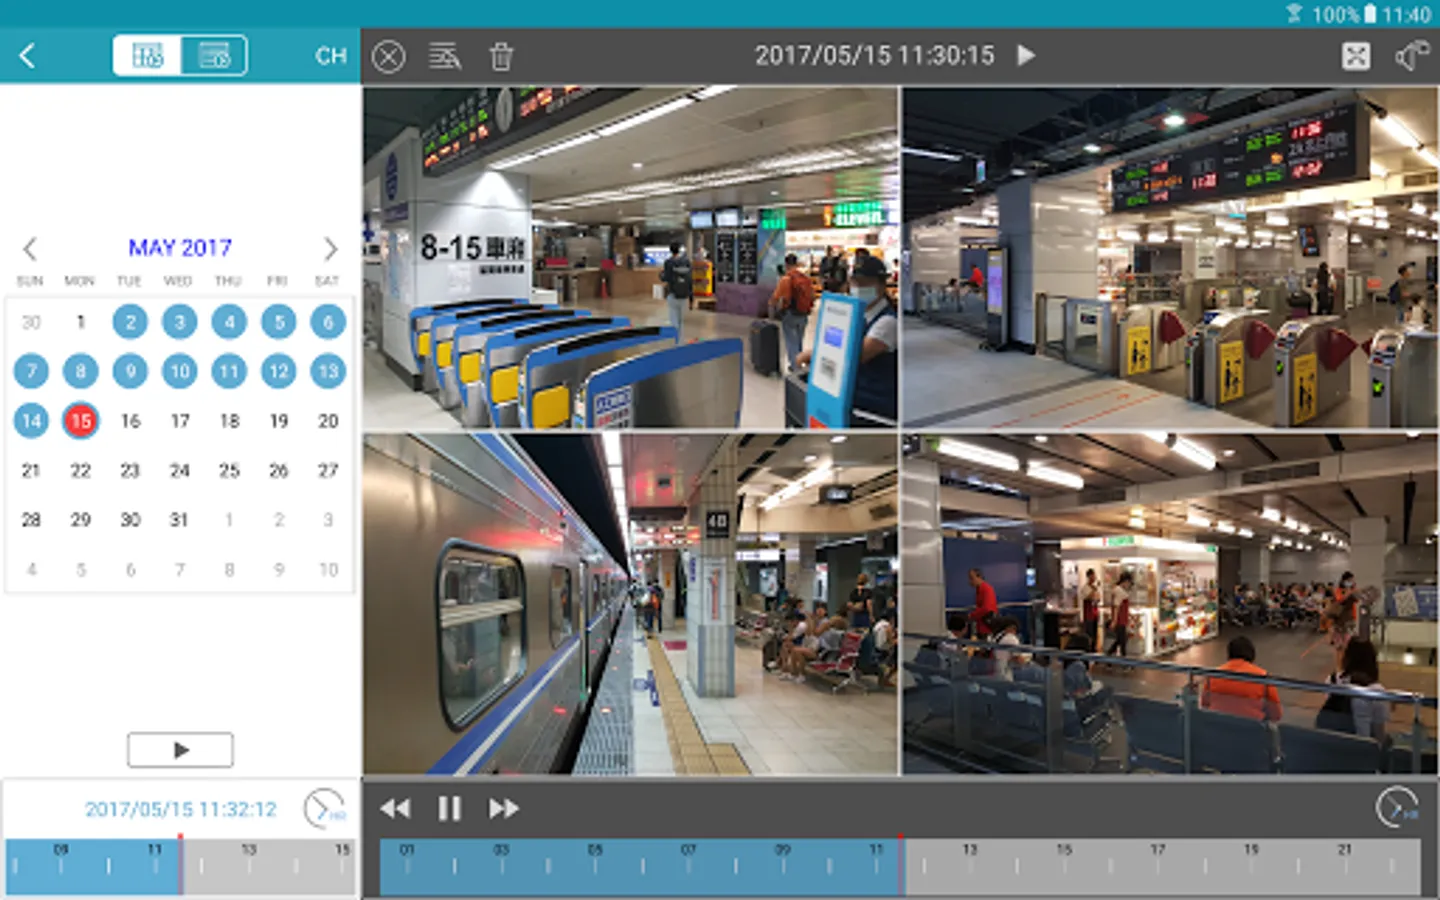Go to previous month in calendar
The width and height of the screenshot is (1440, 900).
click(30, 248)
